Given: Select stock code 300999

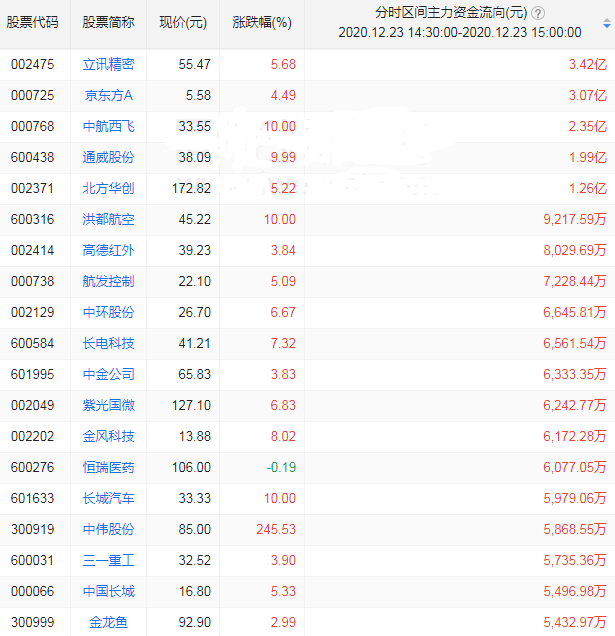Looking at the screenshot, I should tap(32, 623).
